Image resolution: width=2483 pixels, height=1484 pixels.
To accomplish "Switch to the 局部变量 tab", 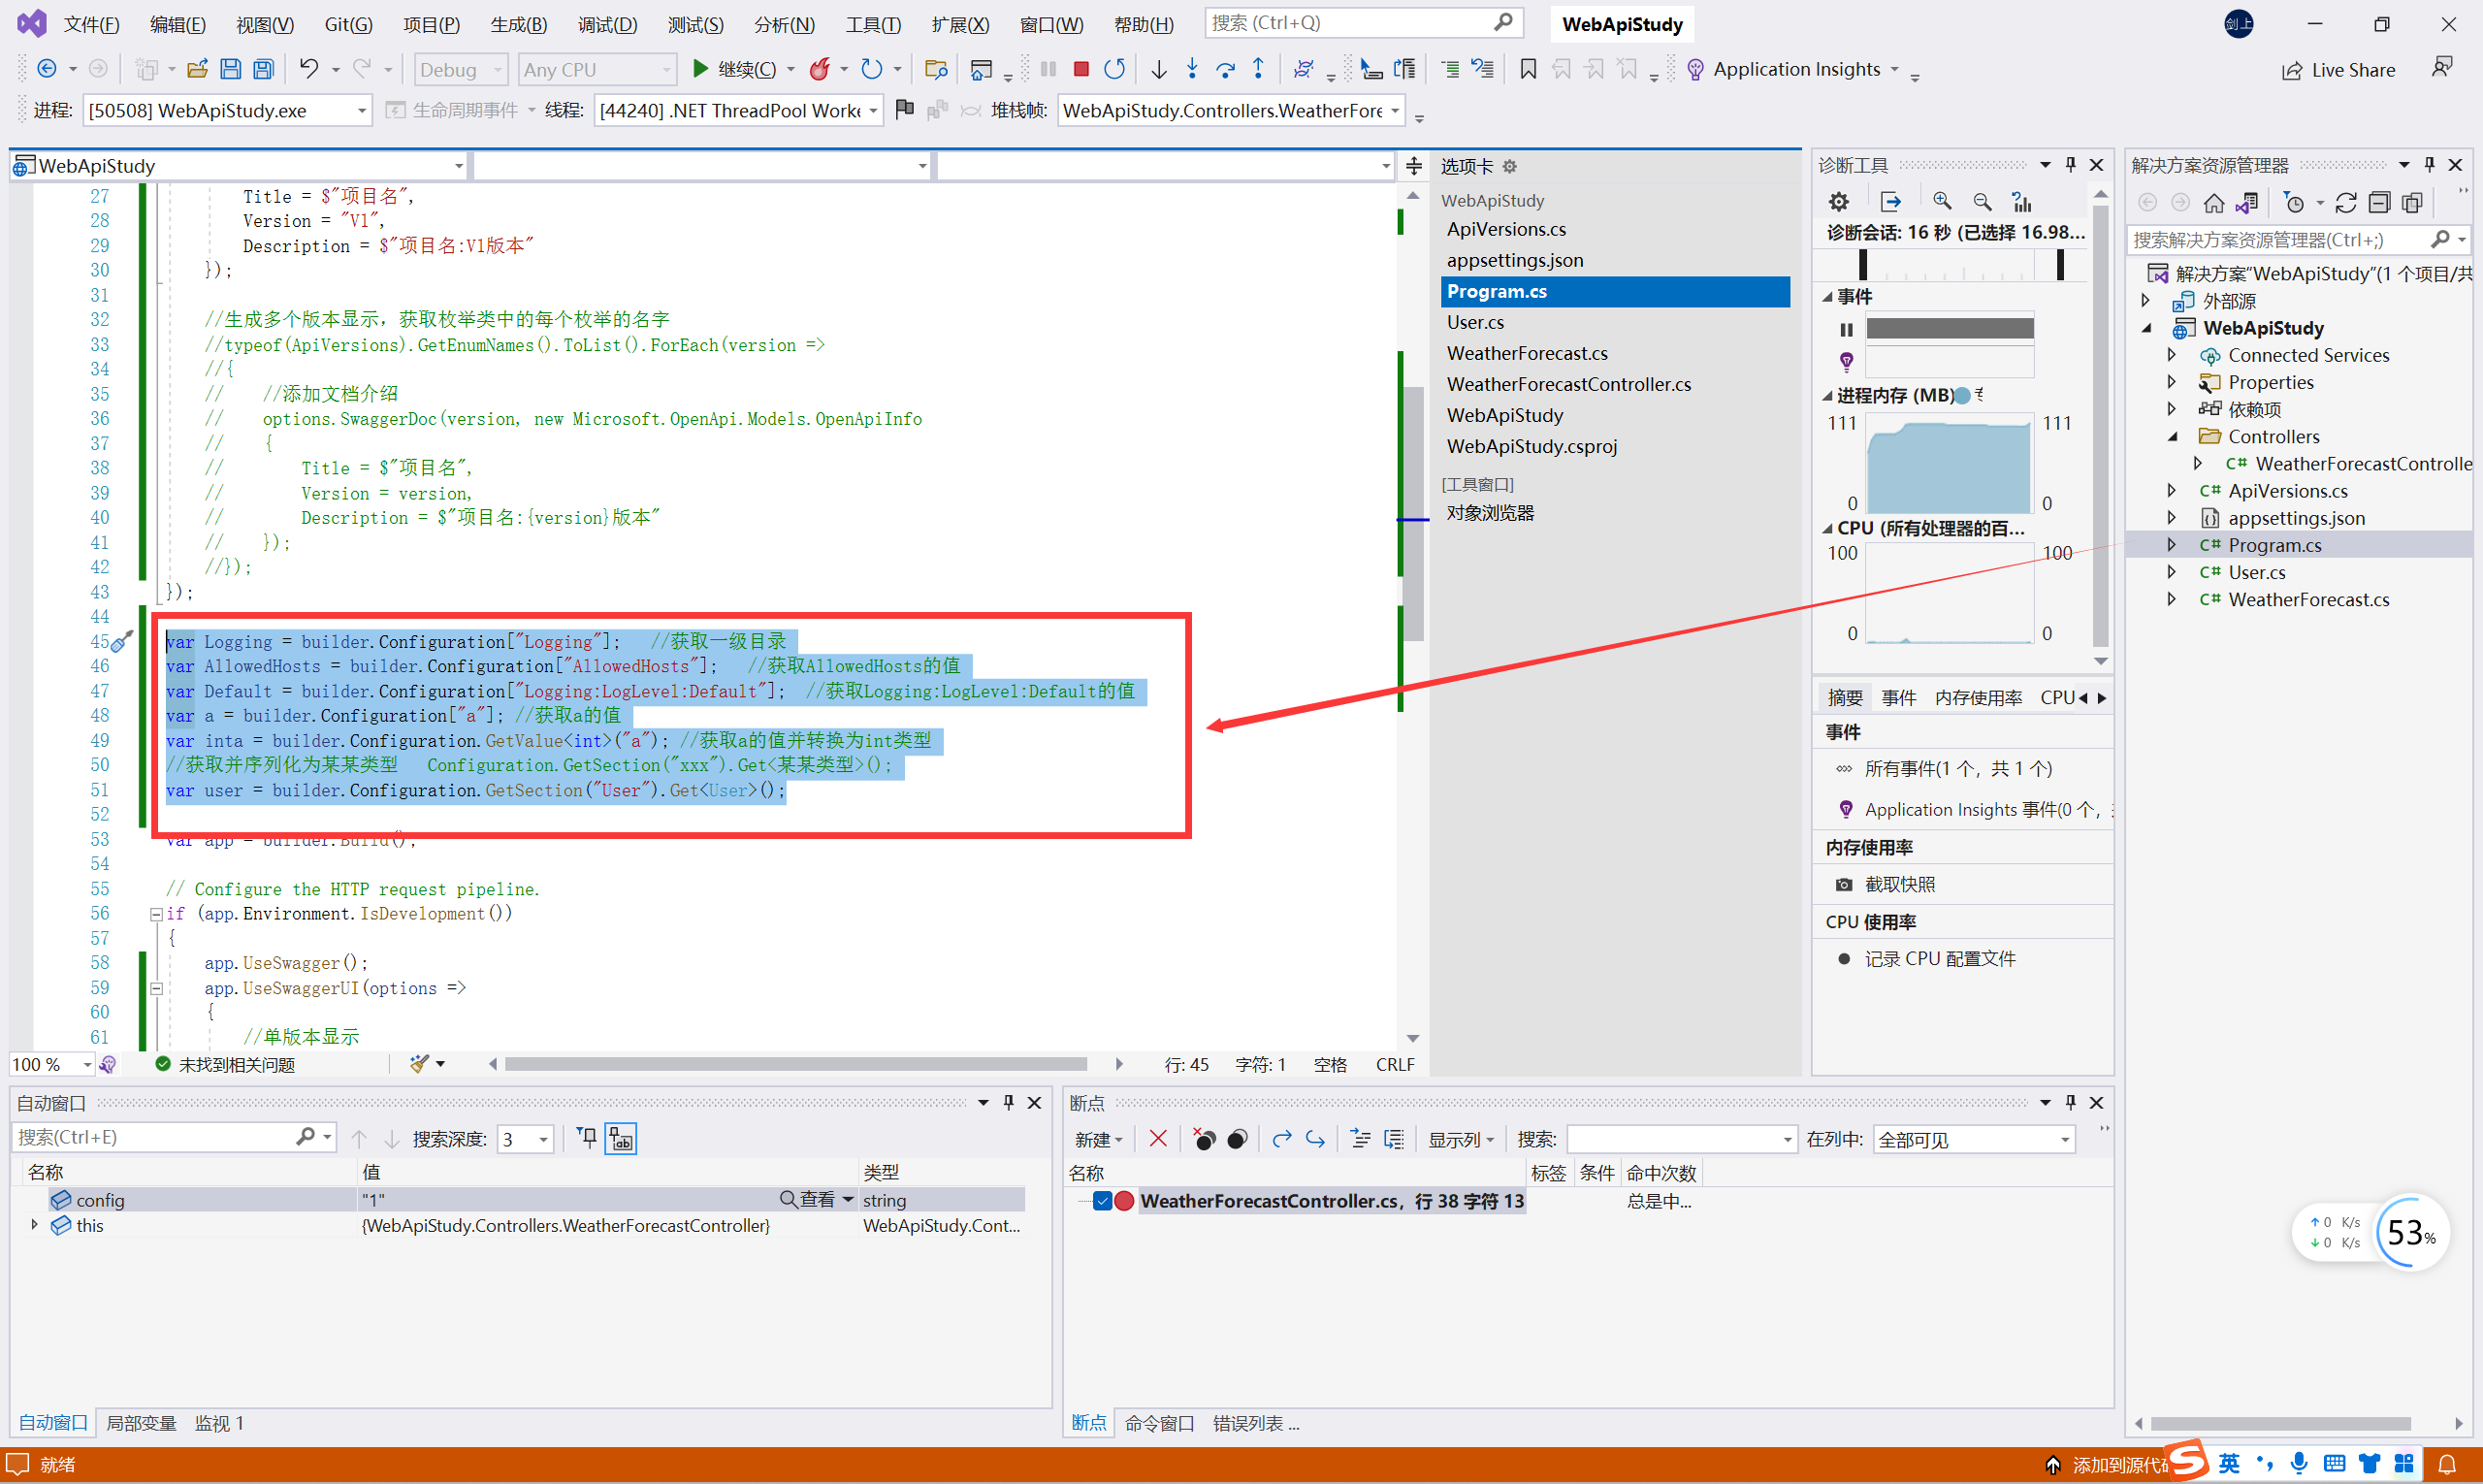I will click(141, 1423).
